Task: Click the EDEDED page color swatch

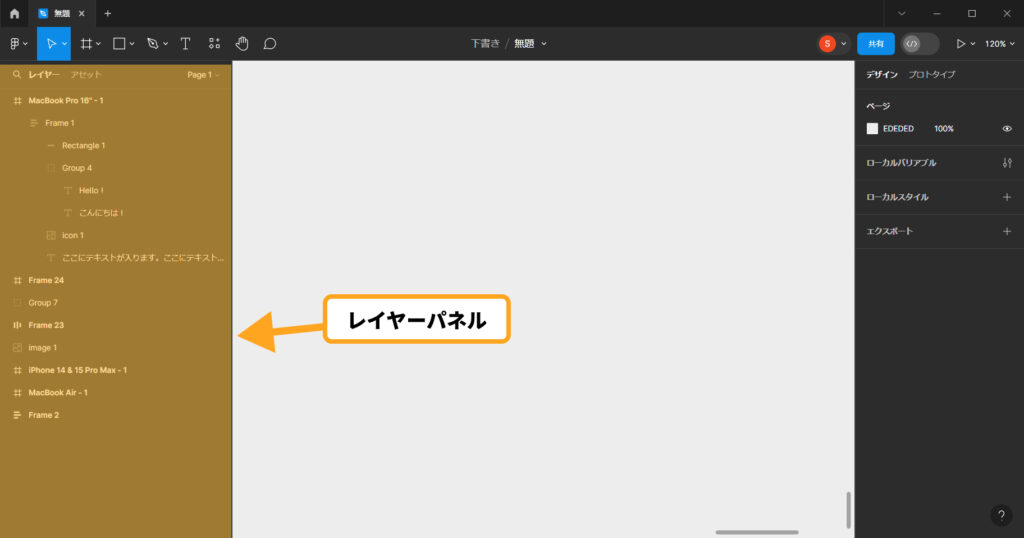Action: coord(872,129)
